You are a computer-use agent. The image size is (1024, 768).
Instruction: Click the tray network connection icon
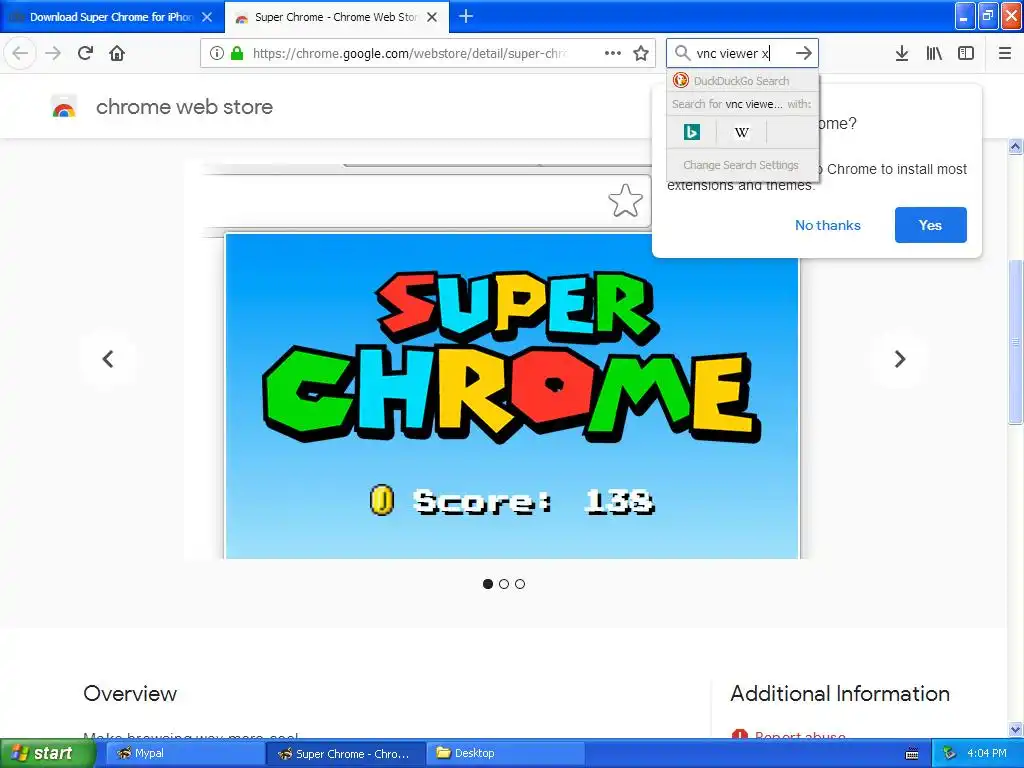coord(949,753)
